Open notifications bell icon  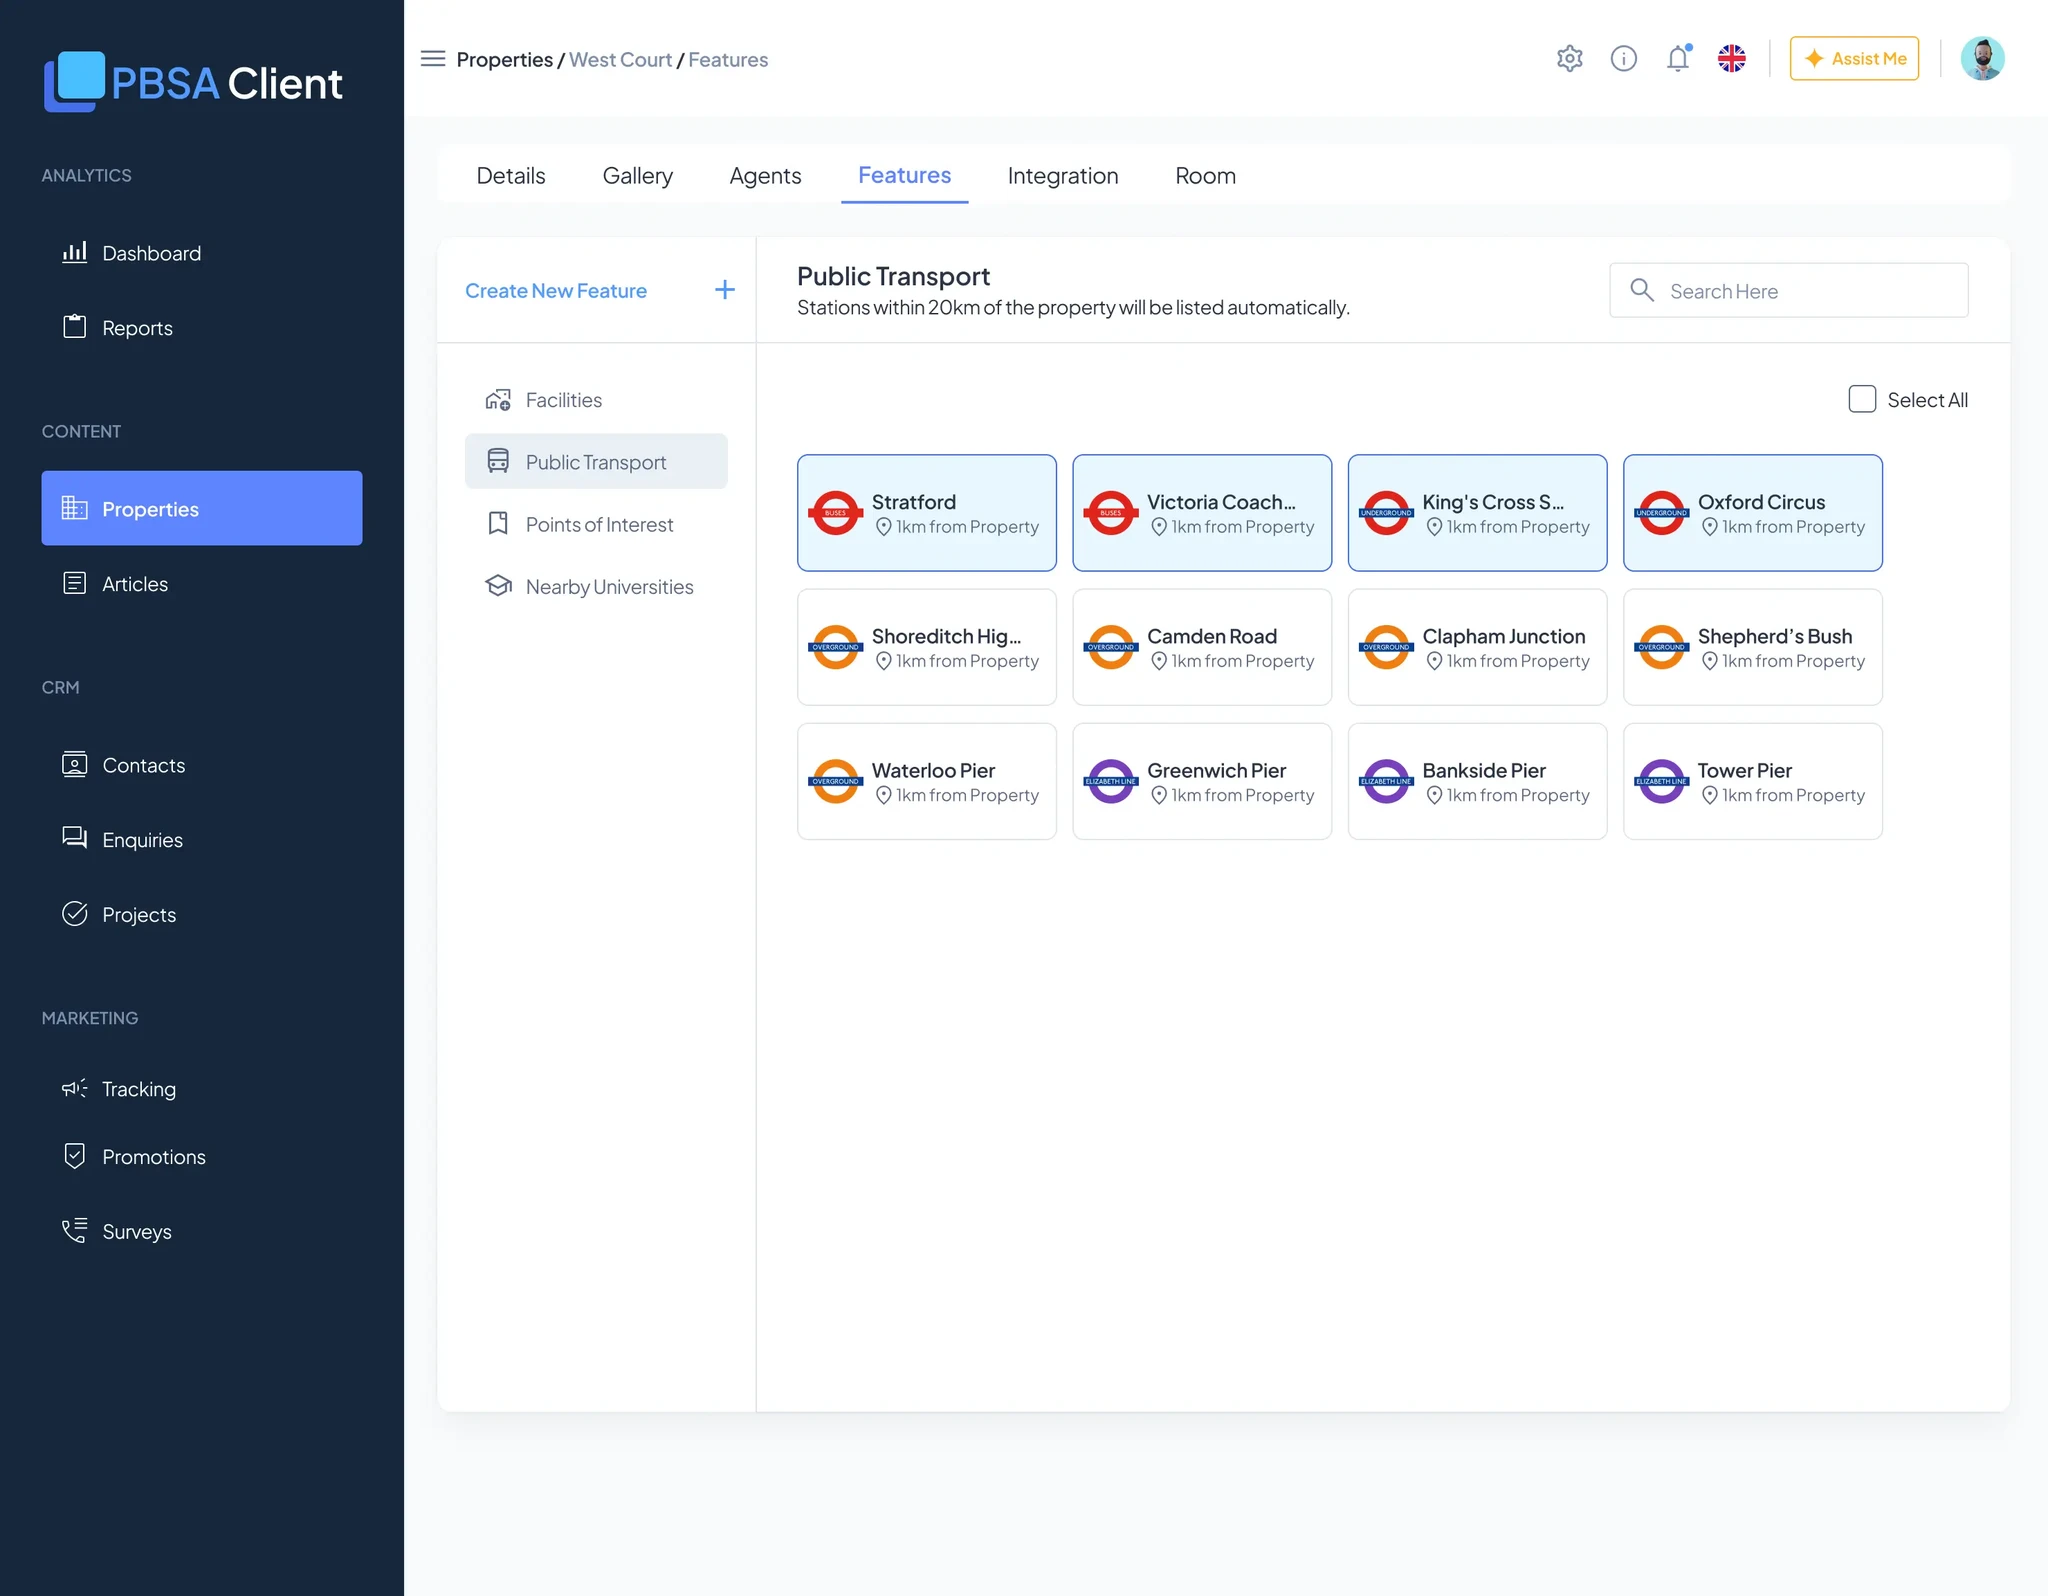pos(1678,59)
